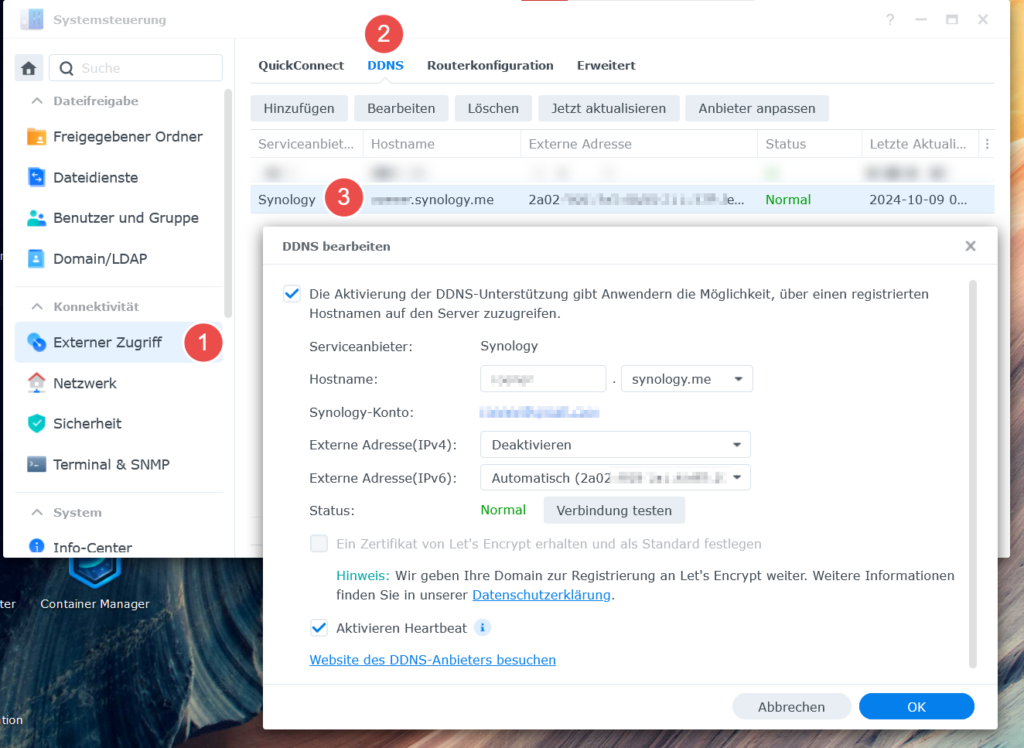Switch to the Routerkonfiguration tab
Image resolution: width=1024 pixels, height=748 pixels.
coord(490,65)
